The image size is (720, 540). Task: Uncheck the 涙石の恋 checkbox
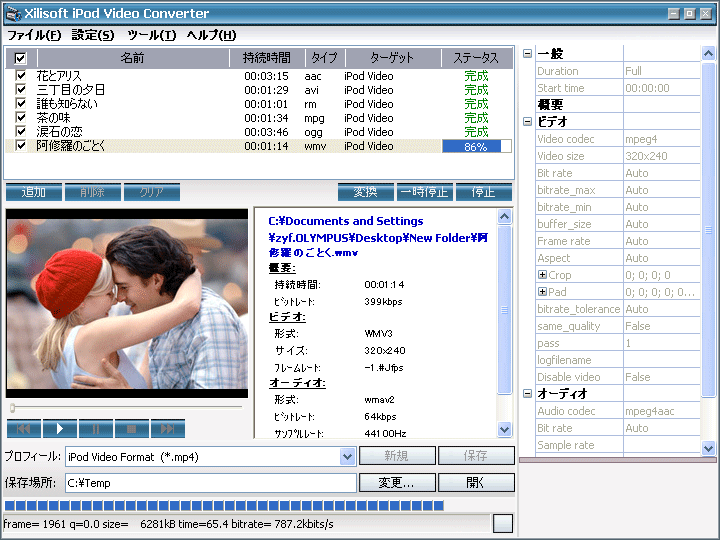click(x=21, y=131)
